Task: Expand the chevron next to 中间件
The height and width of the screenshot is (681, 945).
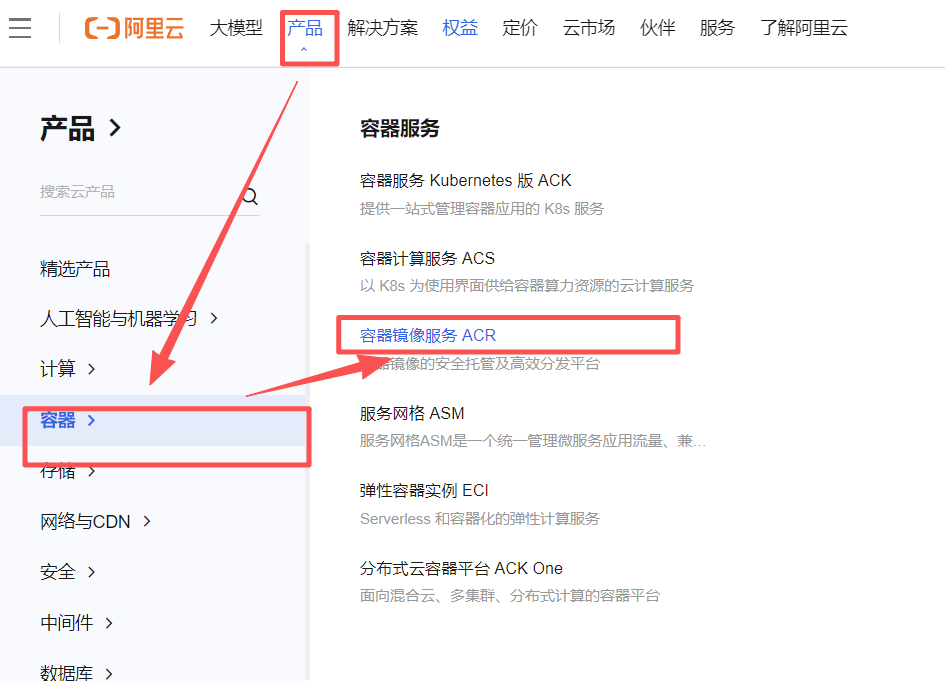Action: [109, 623]
